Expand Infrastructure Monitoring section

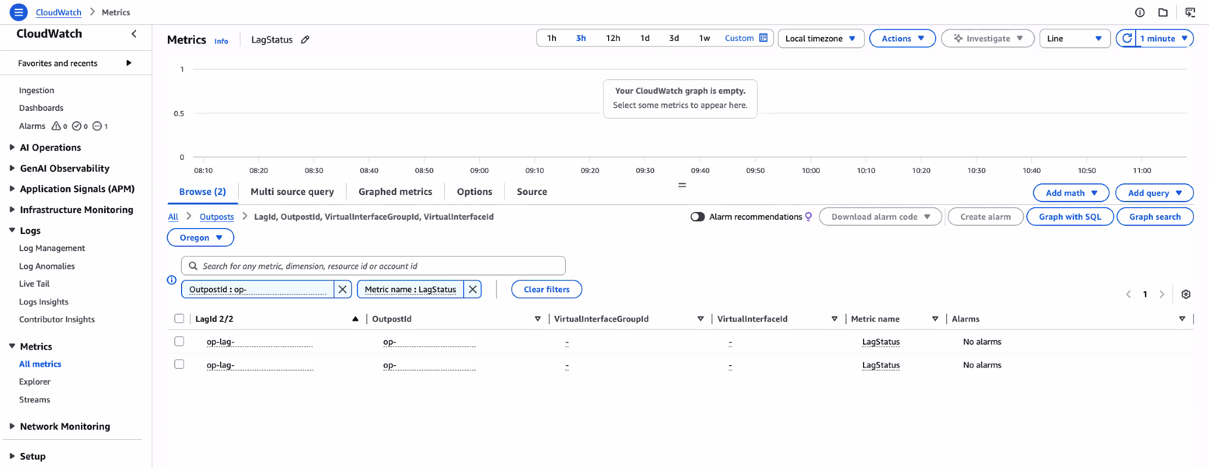coord(12,210)
